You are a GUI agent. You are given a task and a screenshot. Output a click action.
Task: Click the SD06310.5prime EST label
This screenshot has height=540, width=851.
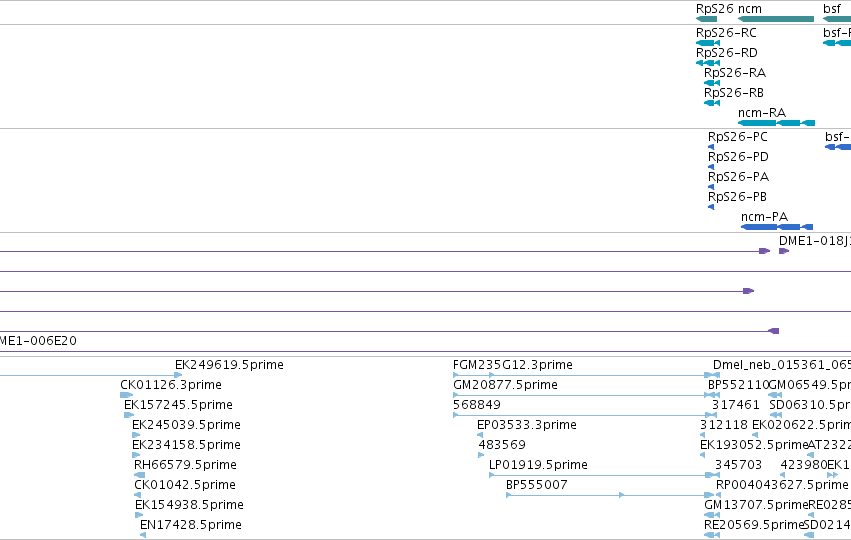810,405
